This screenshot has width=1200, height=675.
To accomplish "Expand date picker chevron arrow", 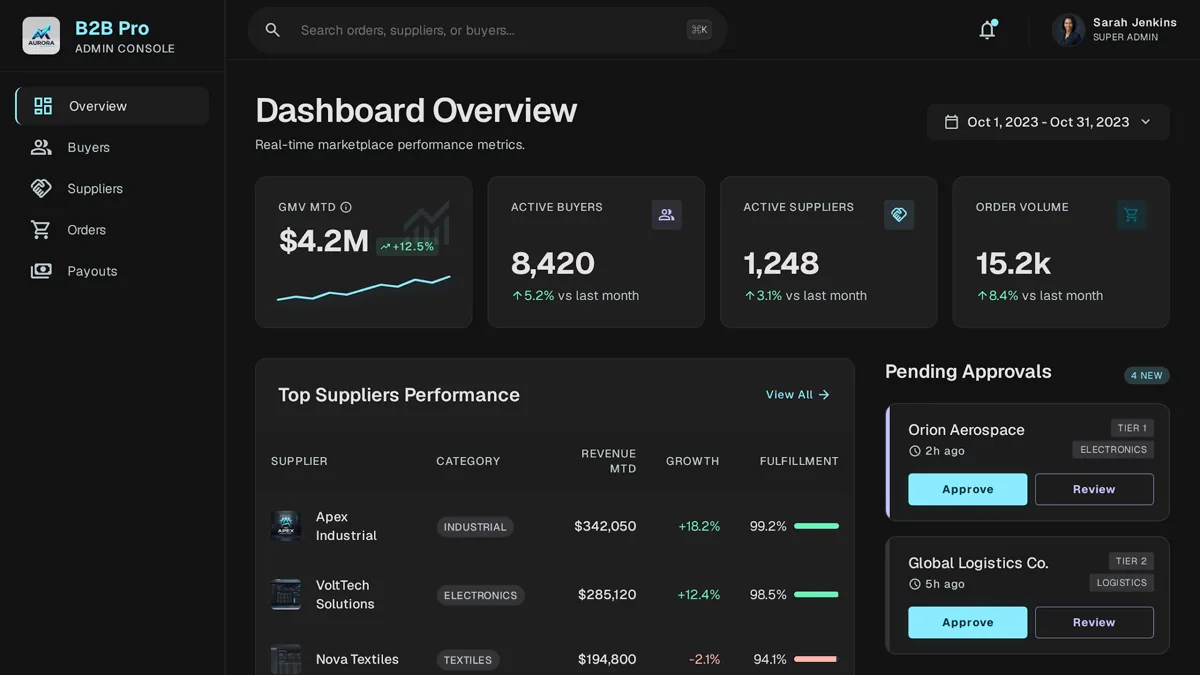I will coord(1146,122).
